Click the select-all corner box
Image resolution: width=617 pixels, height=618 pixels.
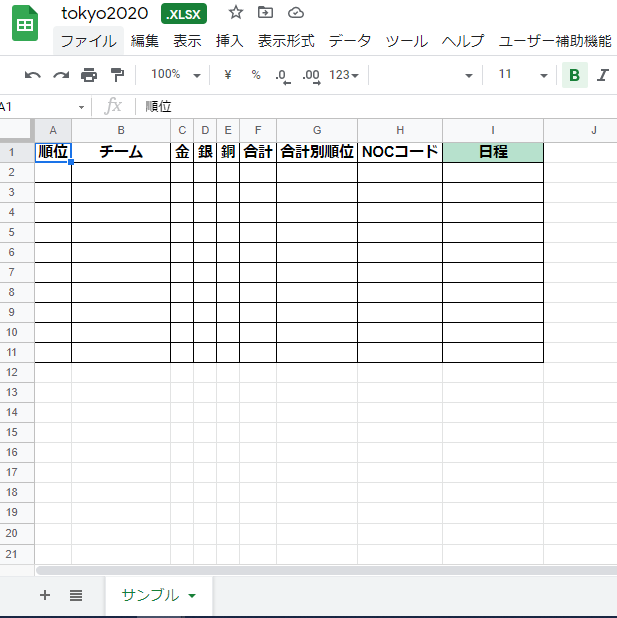coord(17,130)
